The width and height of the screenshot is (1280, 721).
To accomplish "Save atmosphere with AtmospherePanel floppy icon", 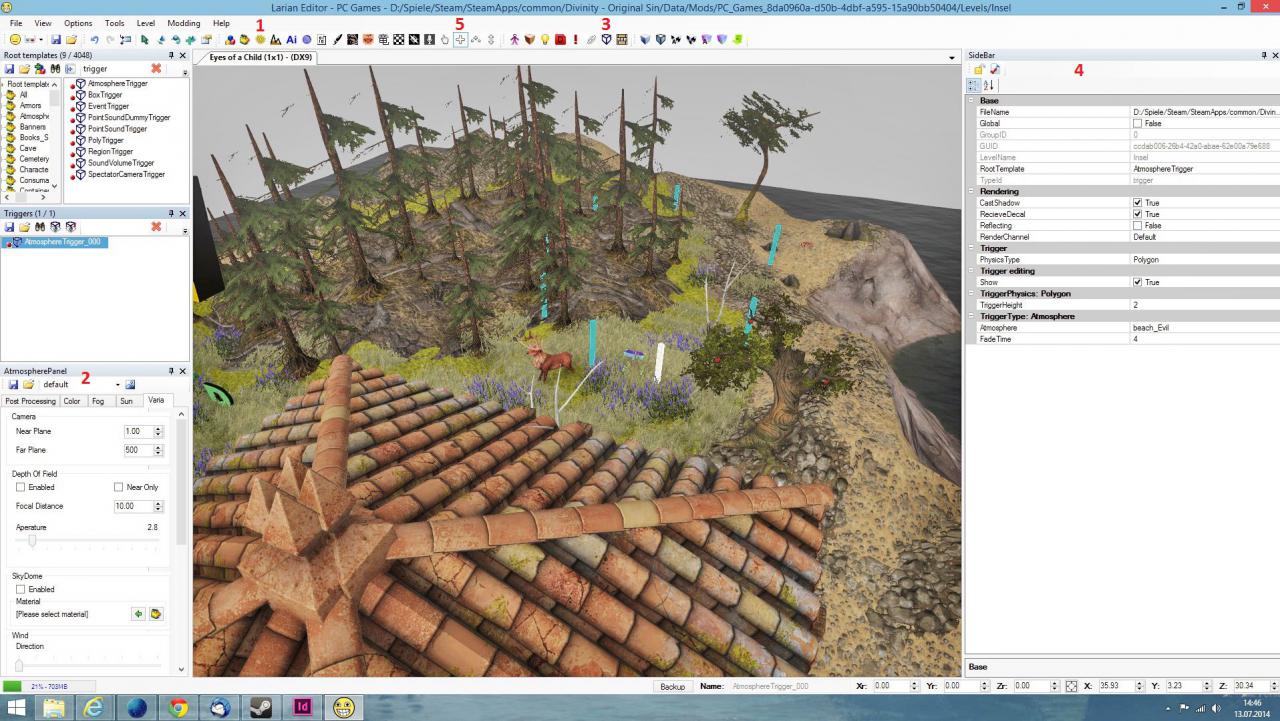I will pyautogui.click(x=13, y=384).
